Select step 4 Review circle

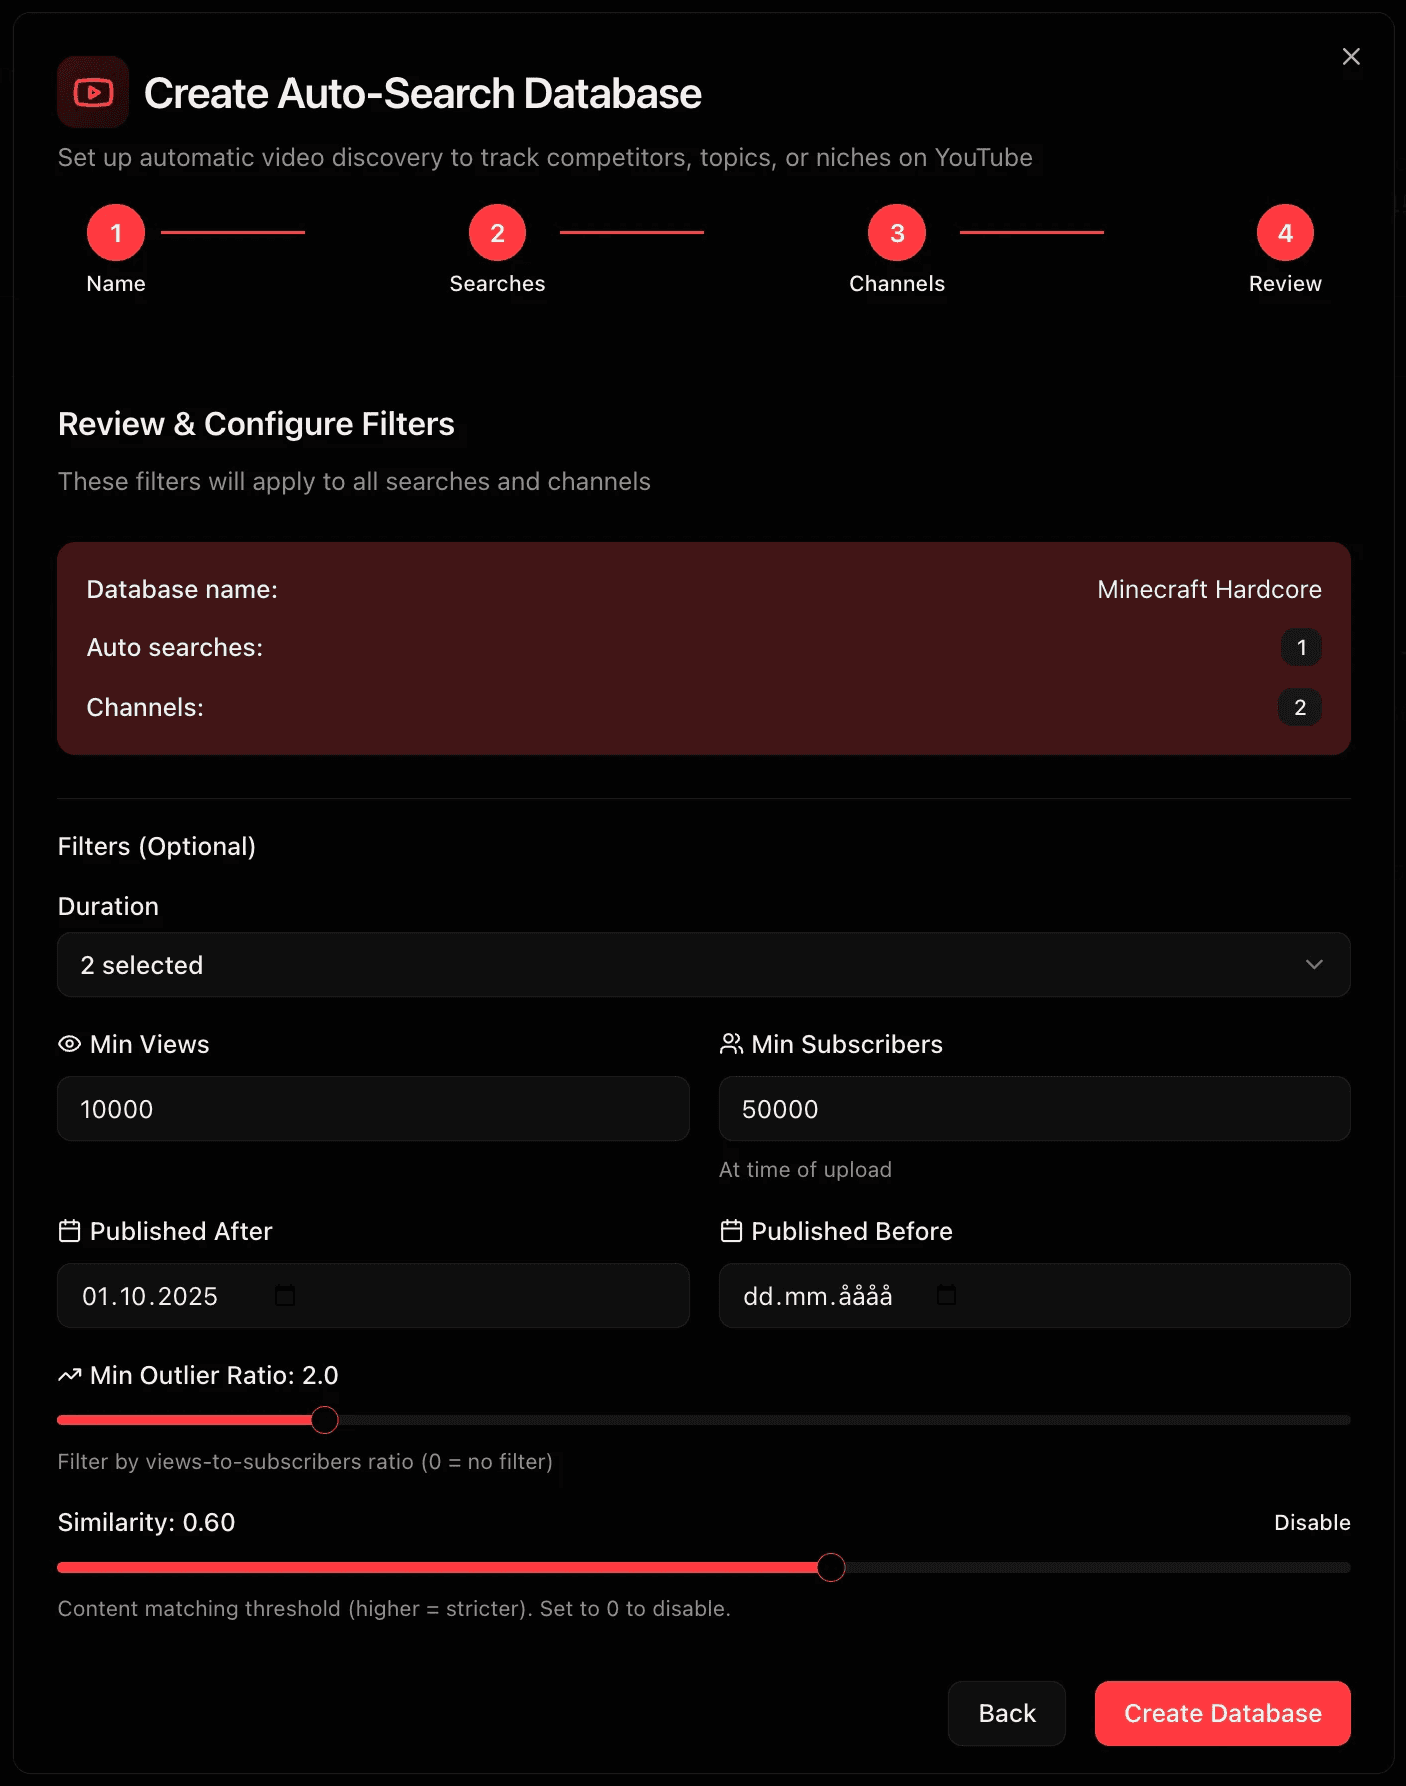(1285, 233)
